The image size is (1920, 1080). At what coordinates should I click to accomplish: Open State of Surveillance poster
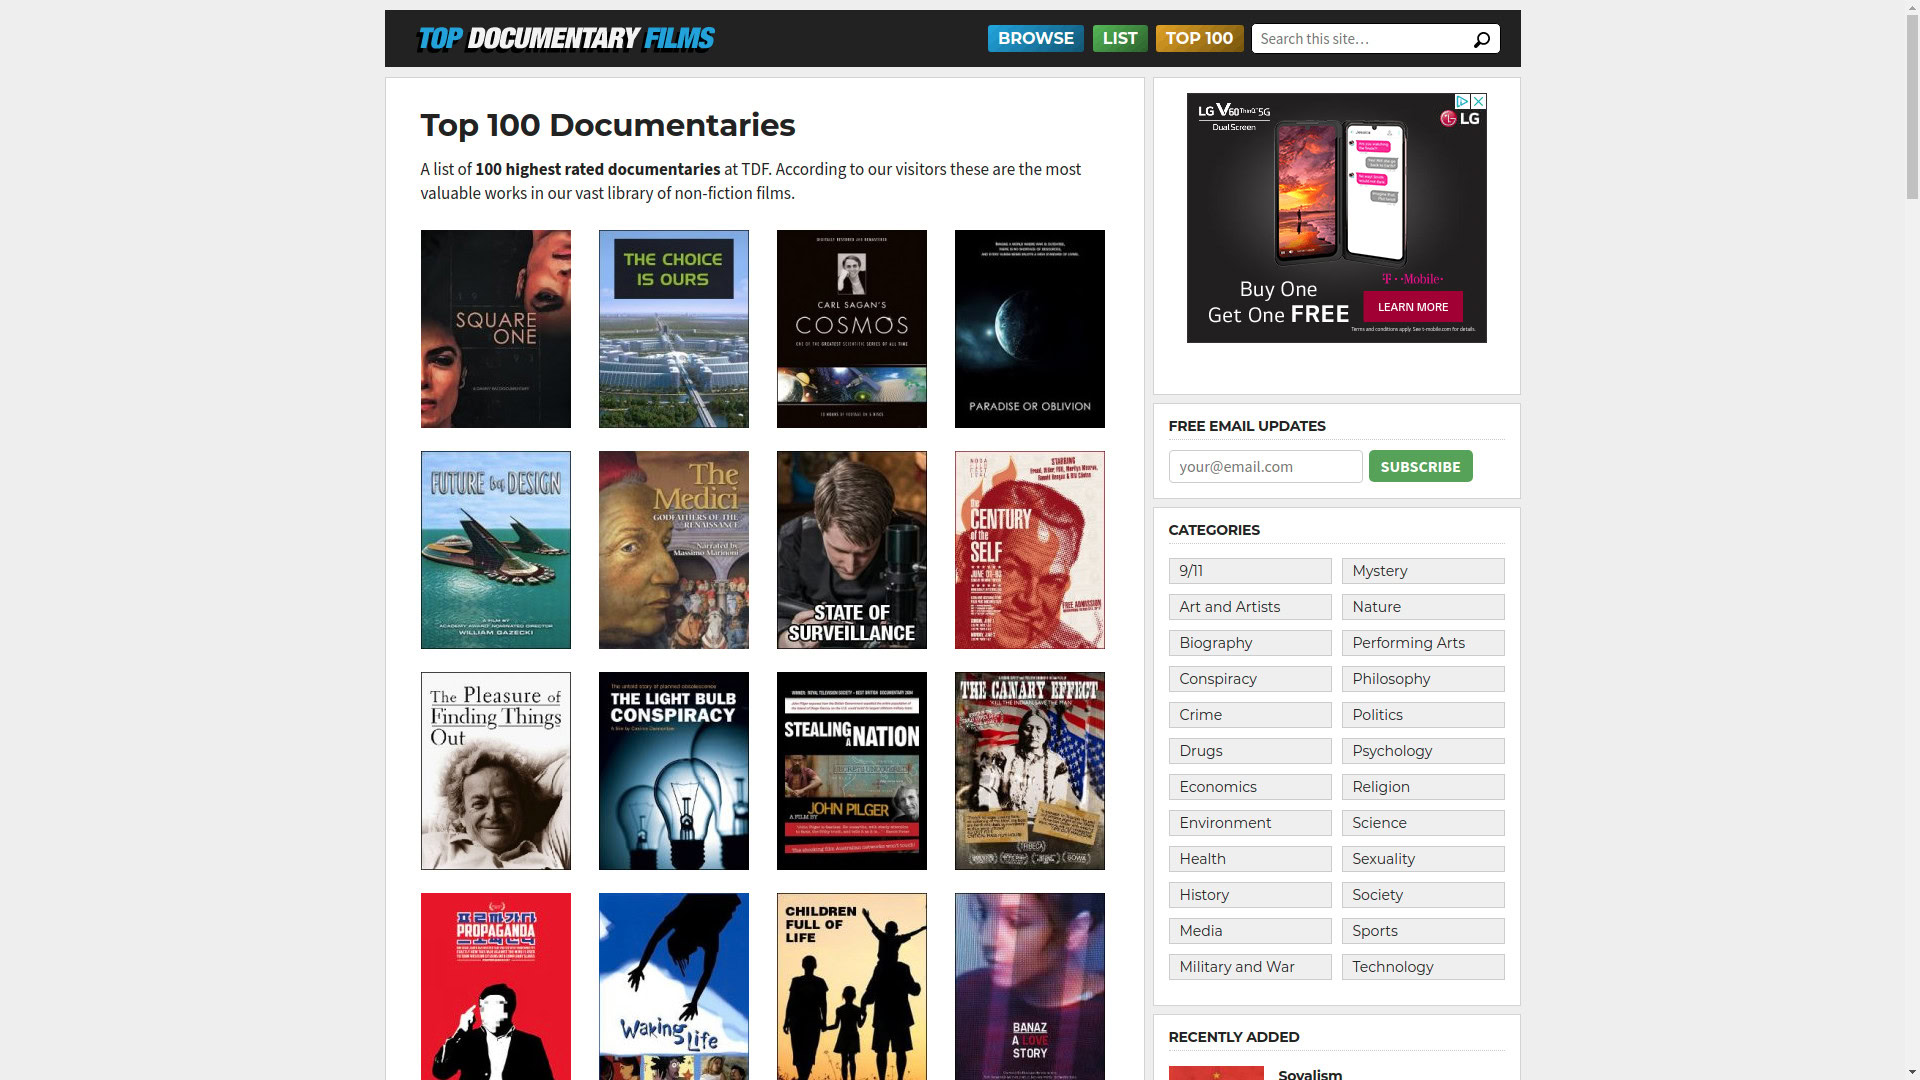pyautogui.click(x=851, y=550)
